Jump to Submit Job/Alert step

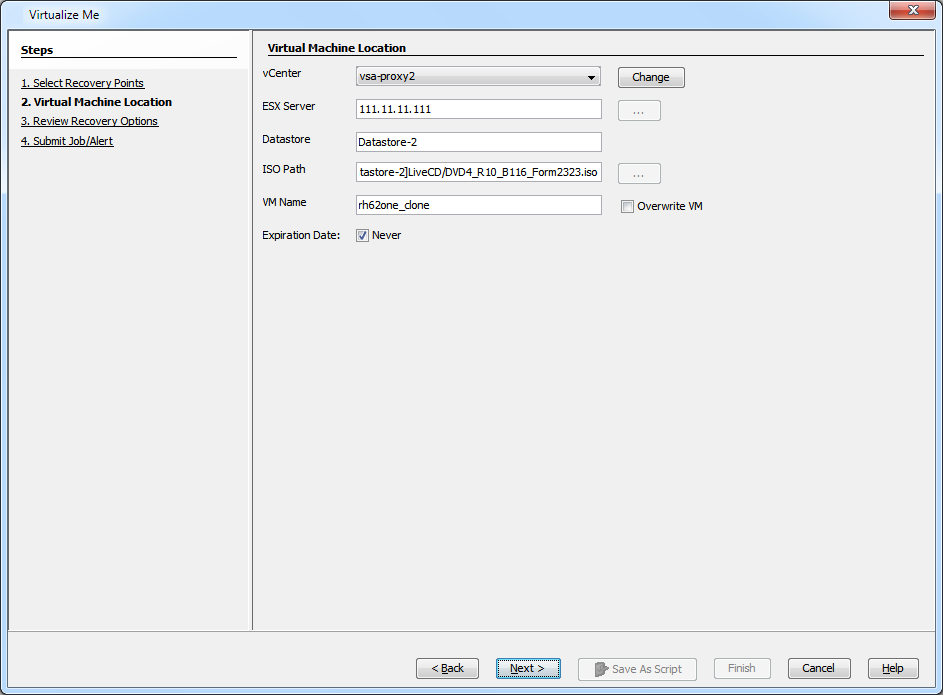pyautogui.click(x=67, y=141)
